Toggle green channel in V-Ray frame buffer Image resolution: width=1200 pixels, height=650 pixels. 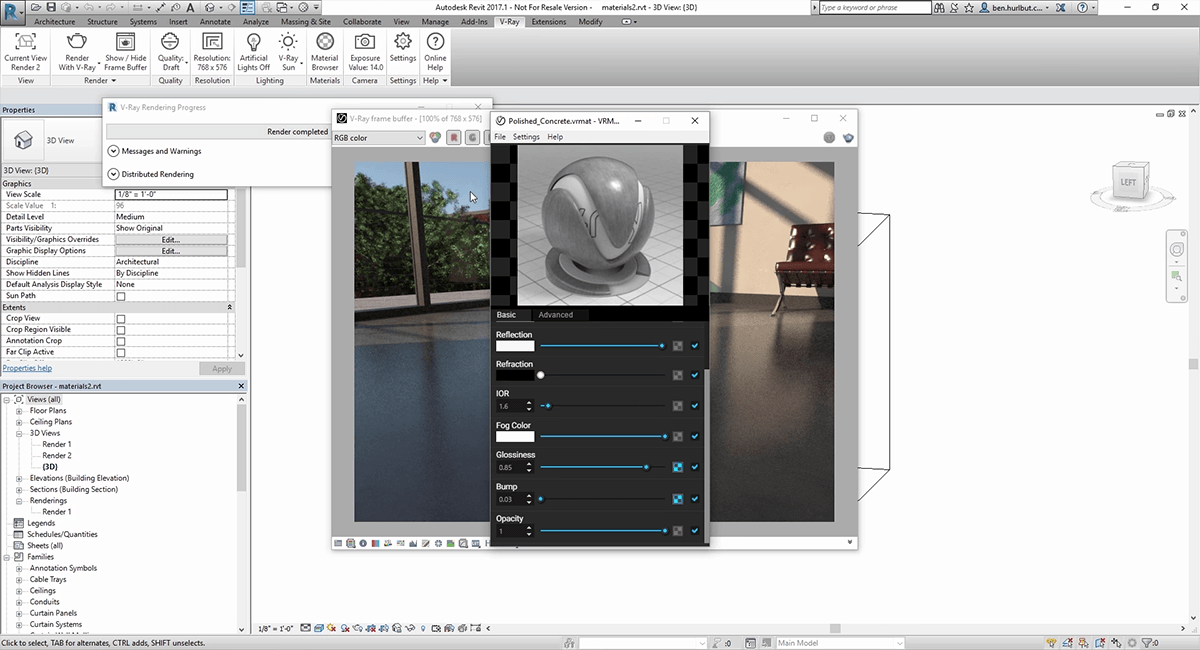tap(471, 138)
